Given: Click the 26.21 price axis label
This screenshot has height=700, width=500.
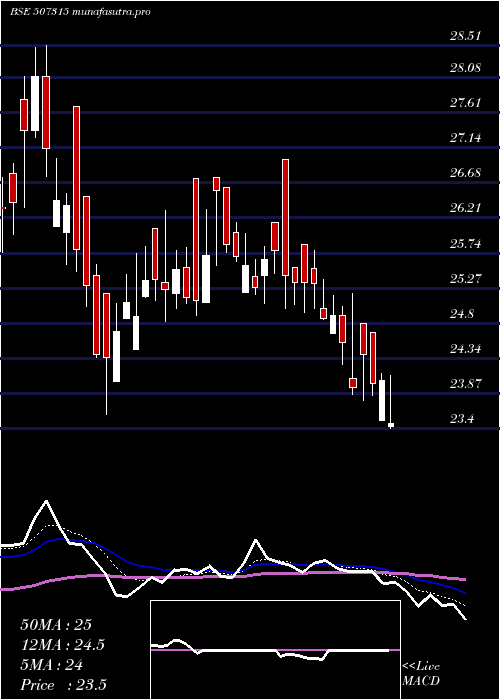Looking at the screenshot, I should tap(465, 208).
